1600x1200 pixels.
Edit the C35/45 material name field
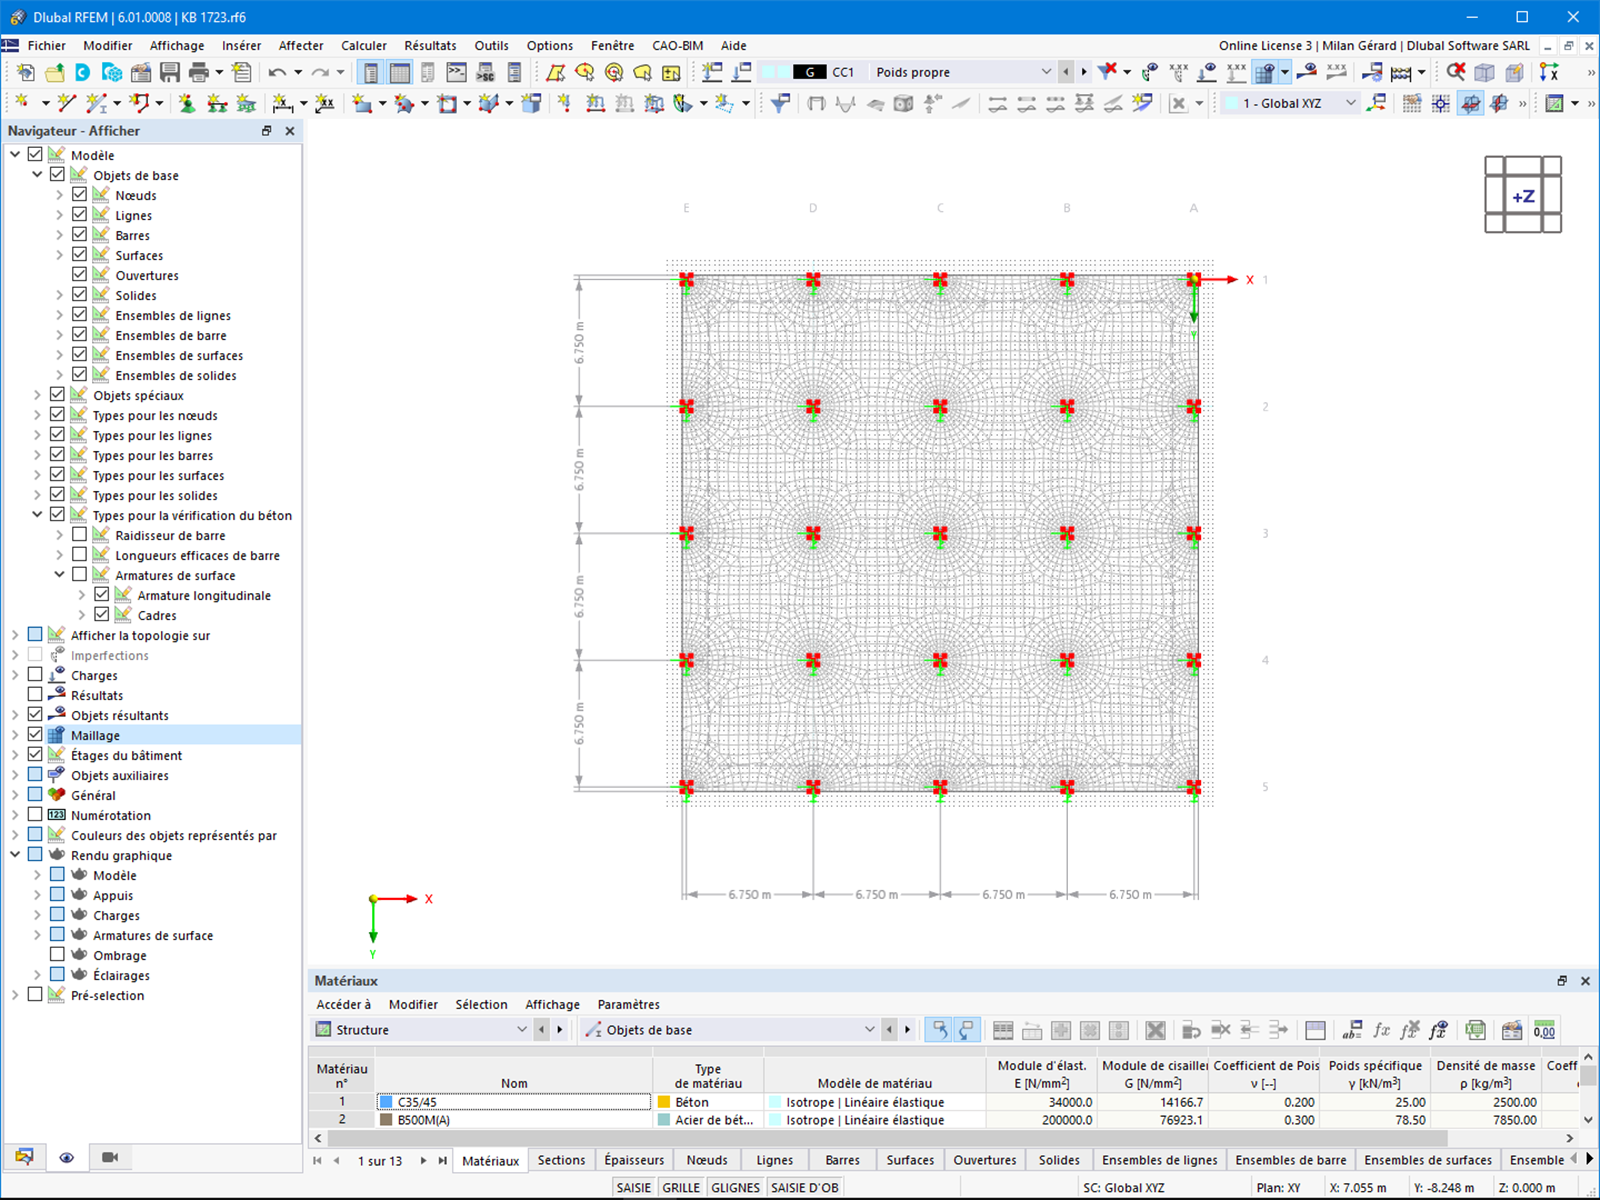pyautogui.click(x=514, y=1102)
